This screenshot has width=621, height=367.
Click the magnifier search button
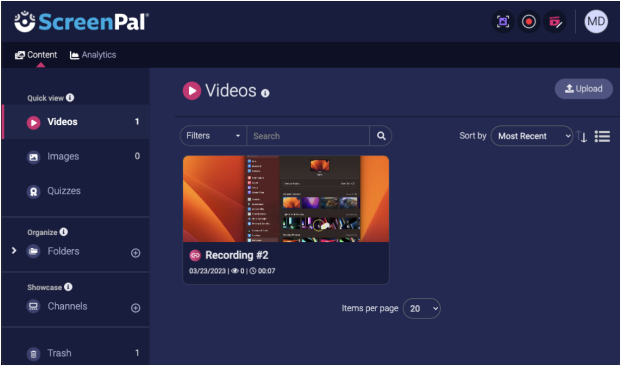[x=381, y=136]
